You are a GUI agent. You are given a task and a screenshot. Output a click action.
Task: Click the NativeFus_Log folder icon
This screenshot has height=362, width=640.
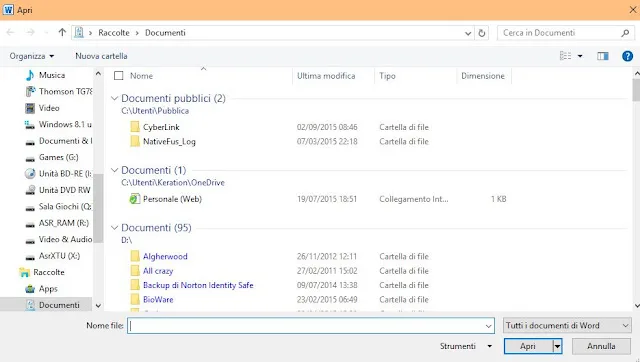(x=135, y=141)
